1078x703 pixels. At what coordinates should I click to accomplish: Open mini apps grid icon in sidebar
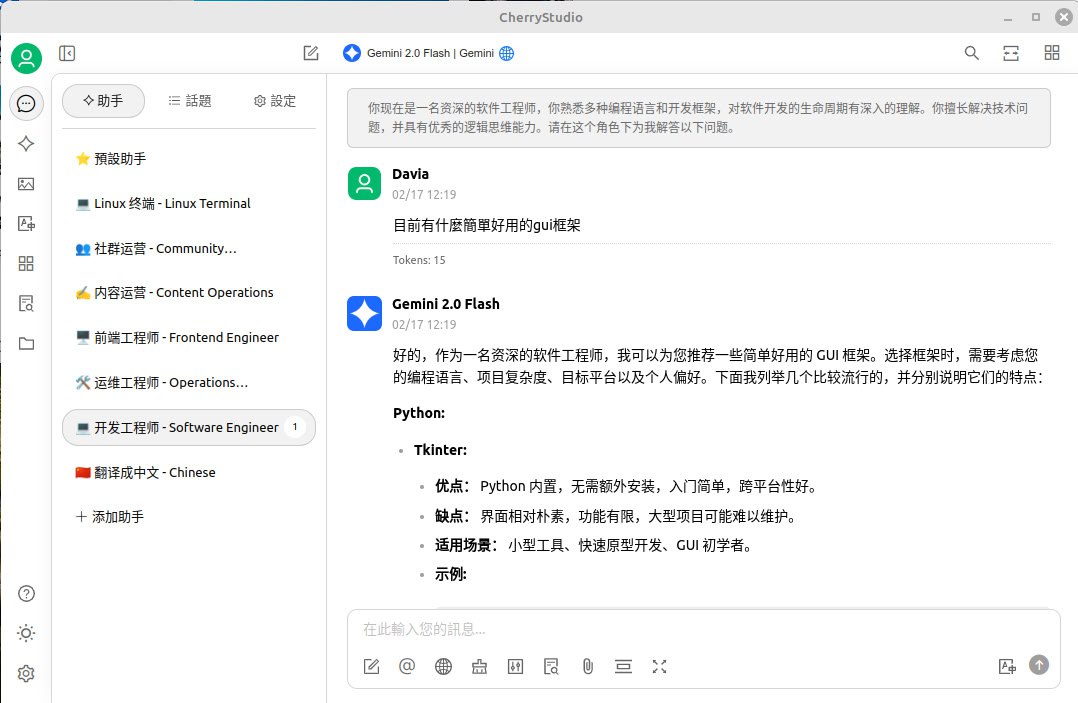[26, 263]
